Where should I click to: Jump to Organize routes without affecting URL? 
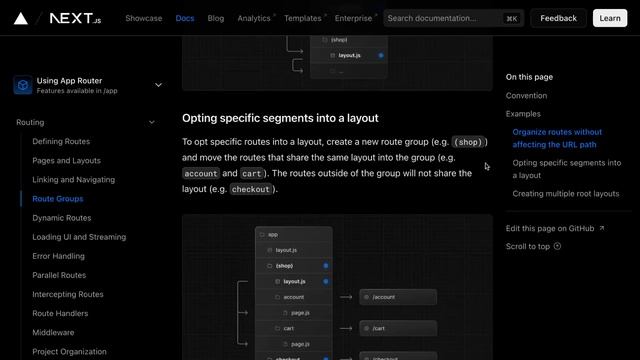point(557,138)
